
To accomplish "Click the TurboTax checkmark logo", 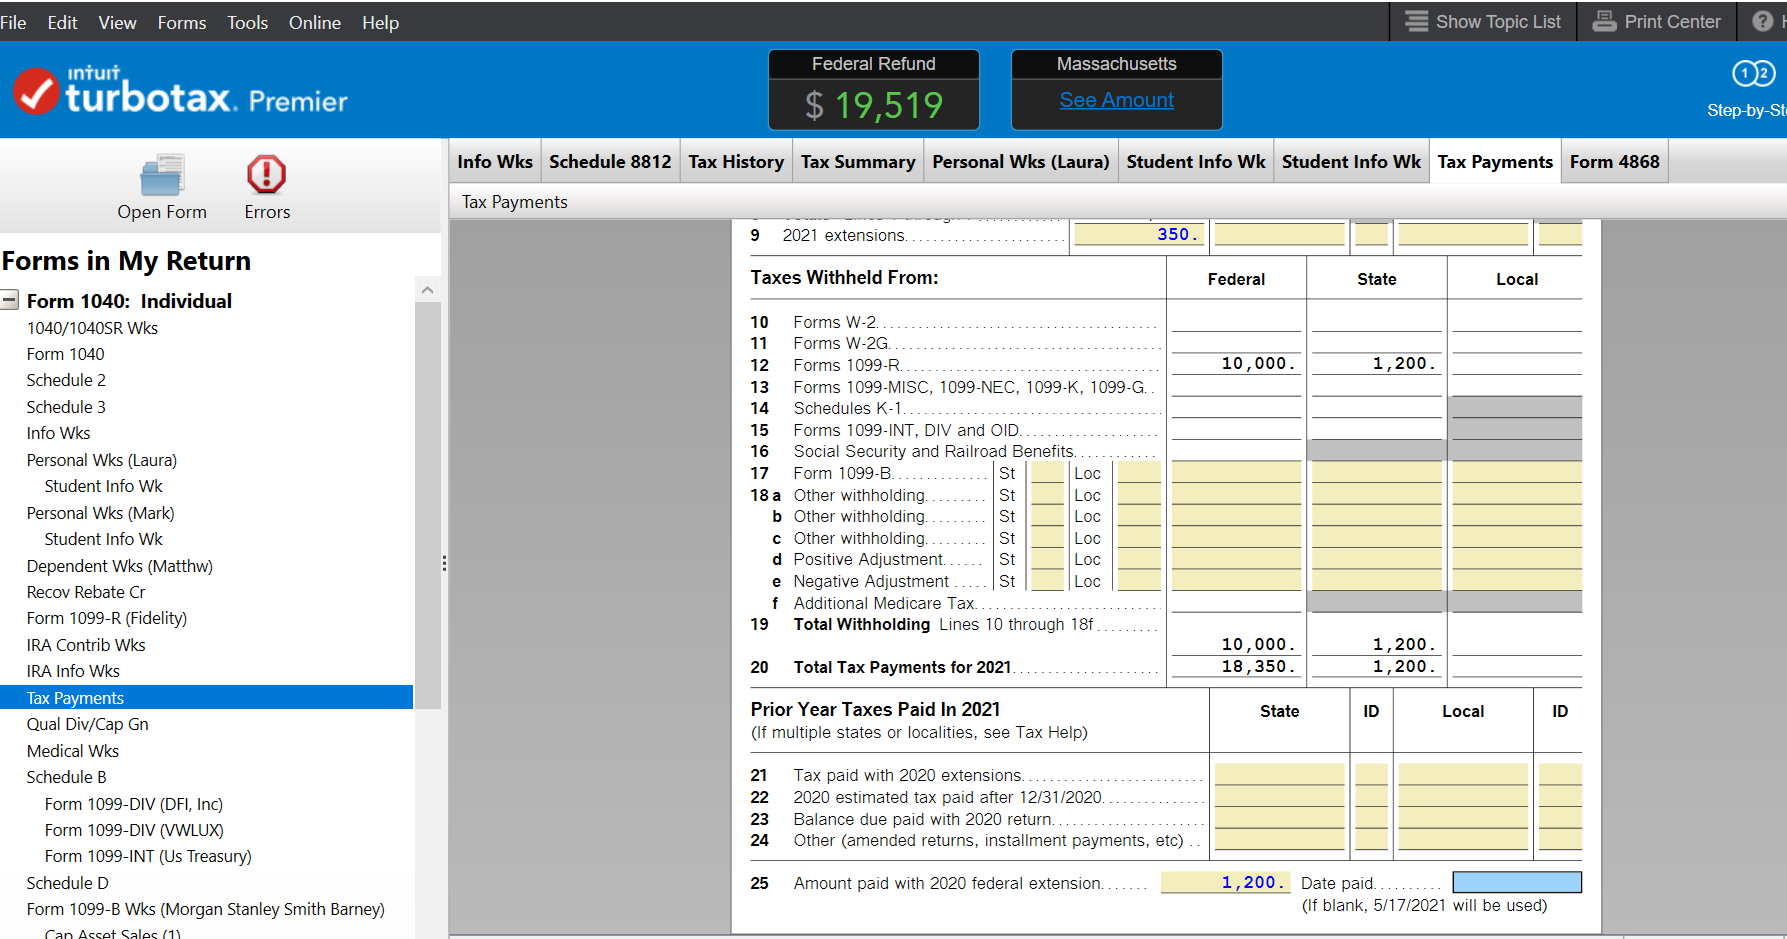I will (36, 92).
